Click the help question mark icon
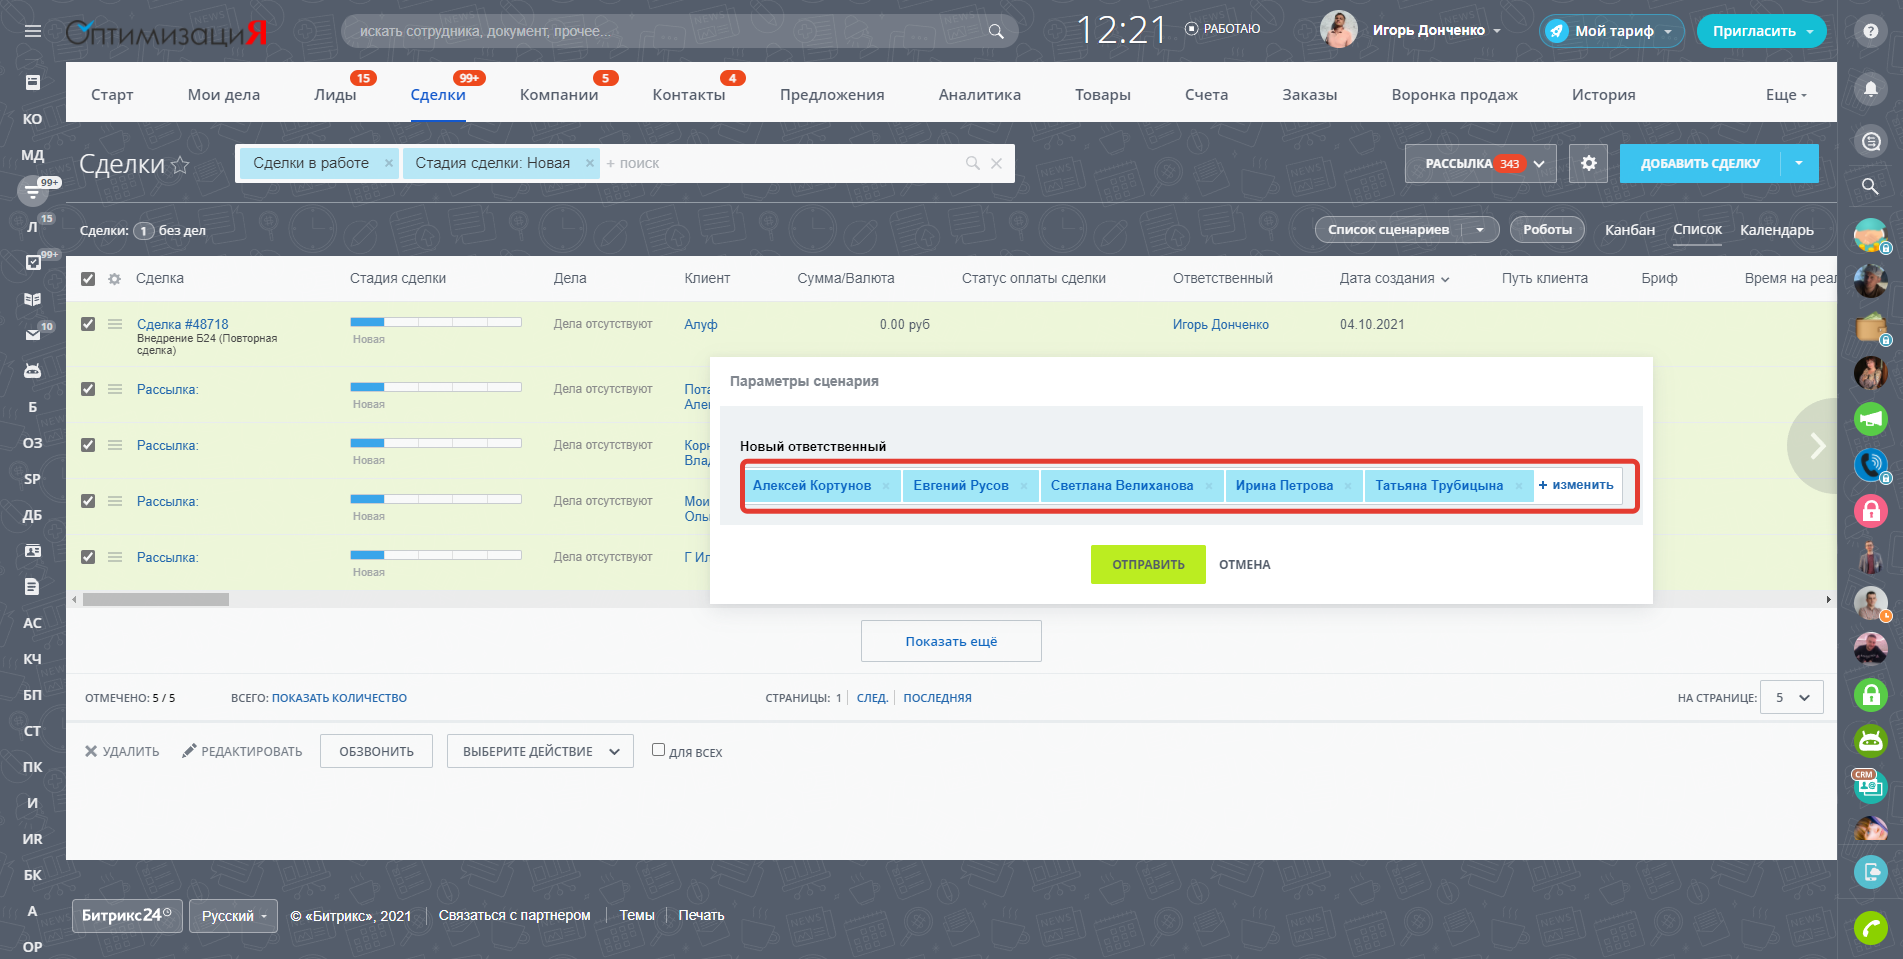 [1870, 31]
